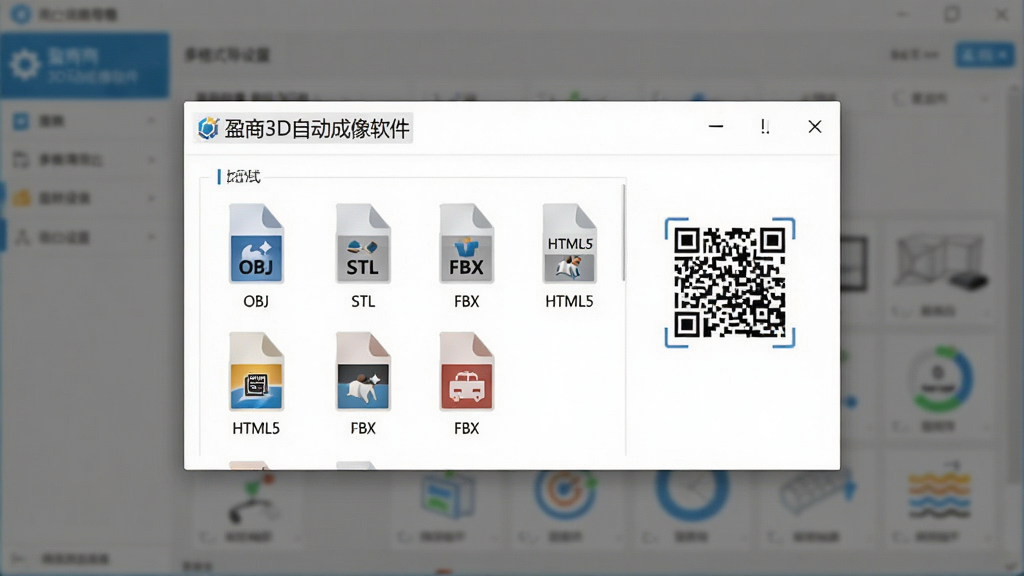Screen dimensions: 1024x576
Task: Click the blue button at main window top right
Action: click(984, 55)
